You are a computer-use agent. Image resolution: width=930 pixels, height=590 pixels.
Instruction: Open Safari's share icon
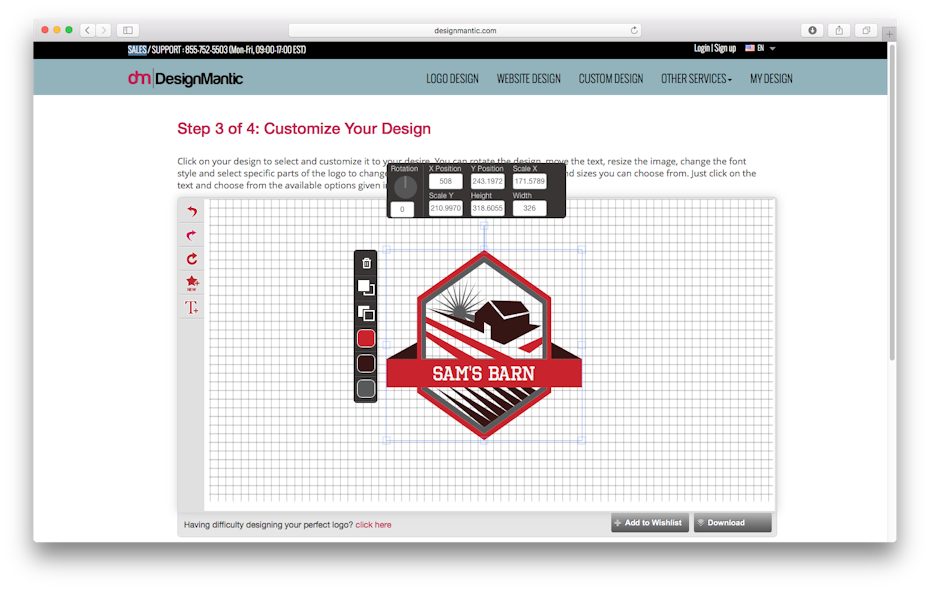pos(839,30)
